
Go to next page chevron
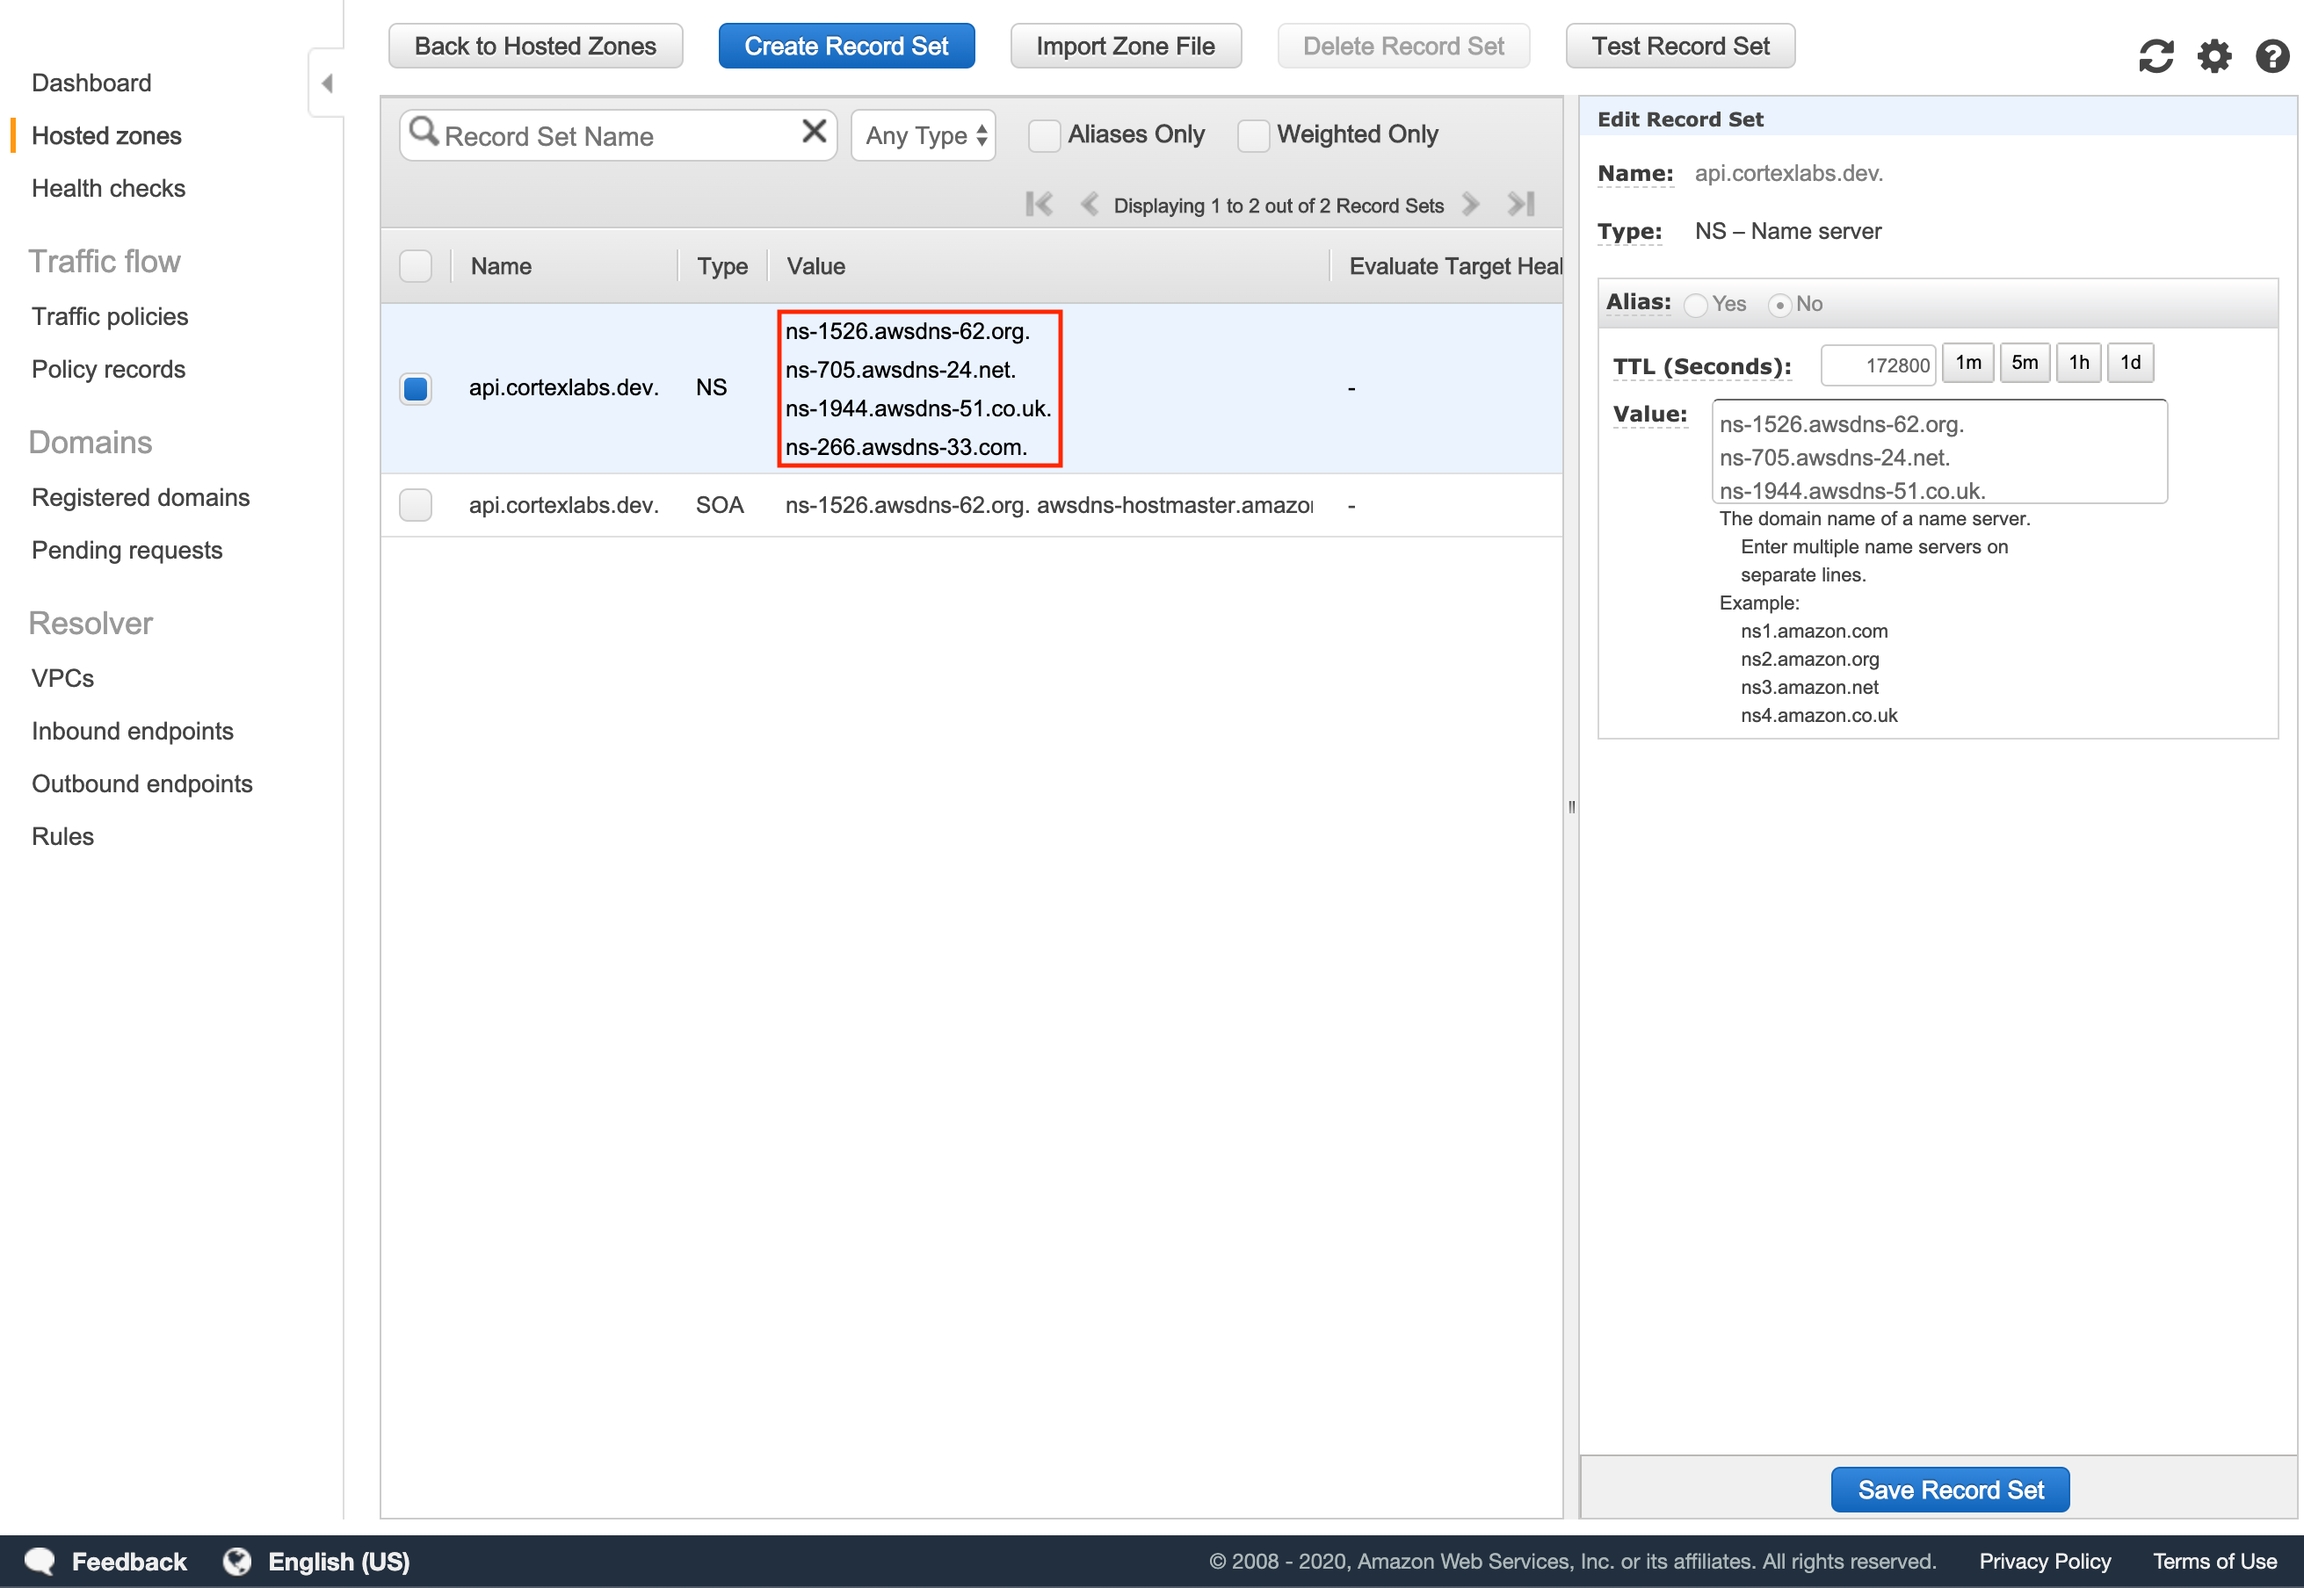pyautogui.click(x=1470, y=204)
